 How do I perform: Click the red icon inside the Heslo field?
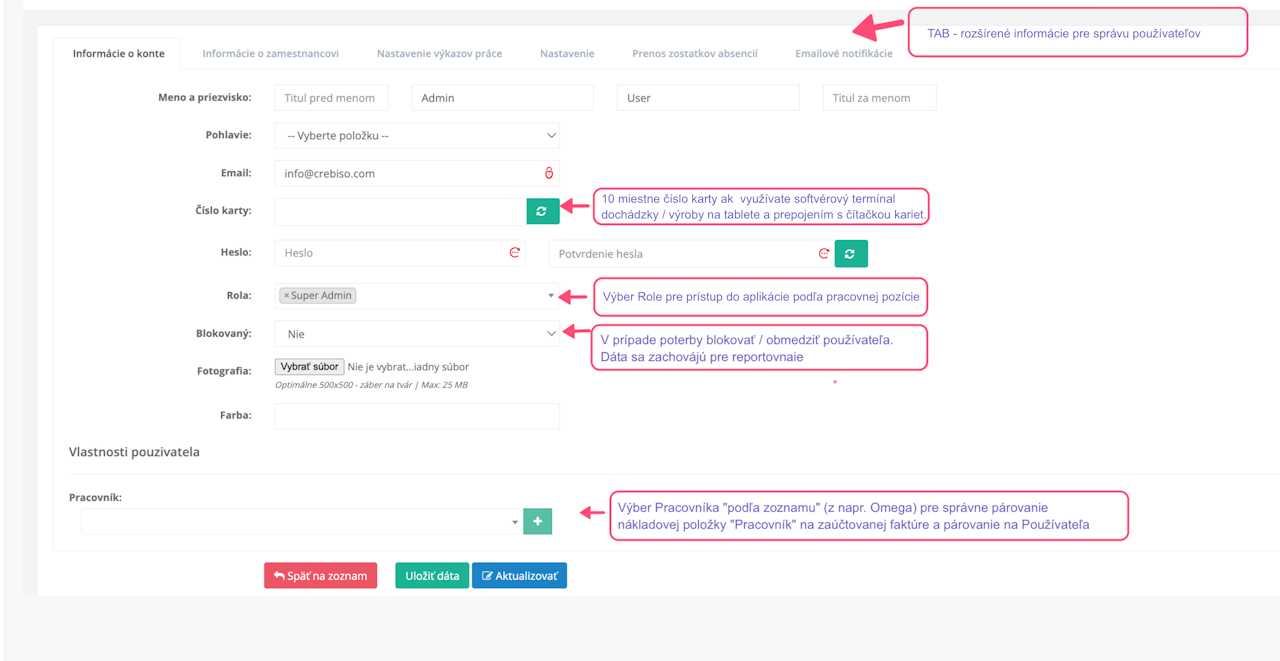tap(515, 253)
